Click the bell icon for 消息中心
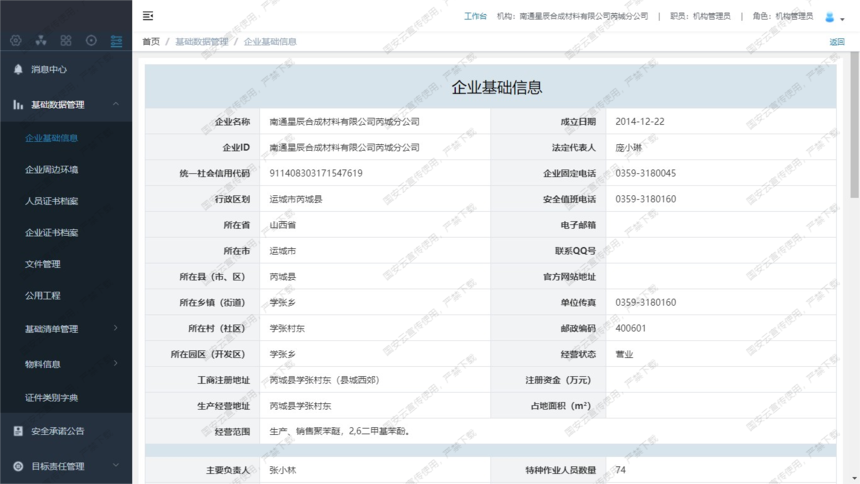This screenshot has width=860, height=484. pos(18,69)
